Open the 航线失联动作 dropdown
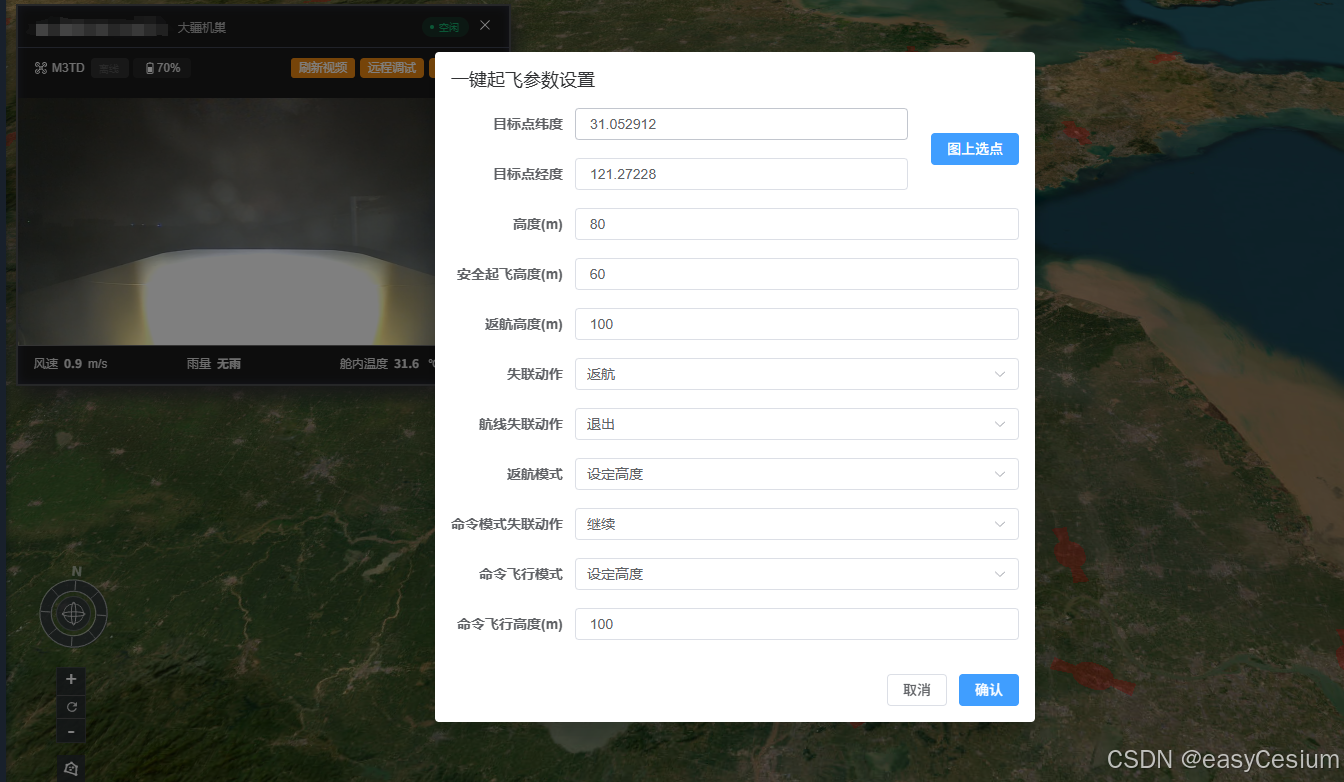The height and width of the screenshot is (782, 1344). coord(797,424)
